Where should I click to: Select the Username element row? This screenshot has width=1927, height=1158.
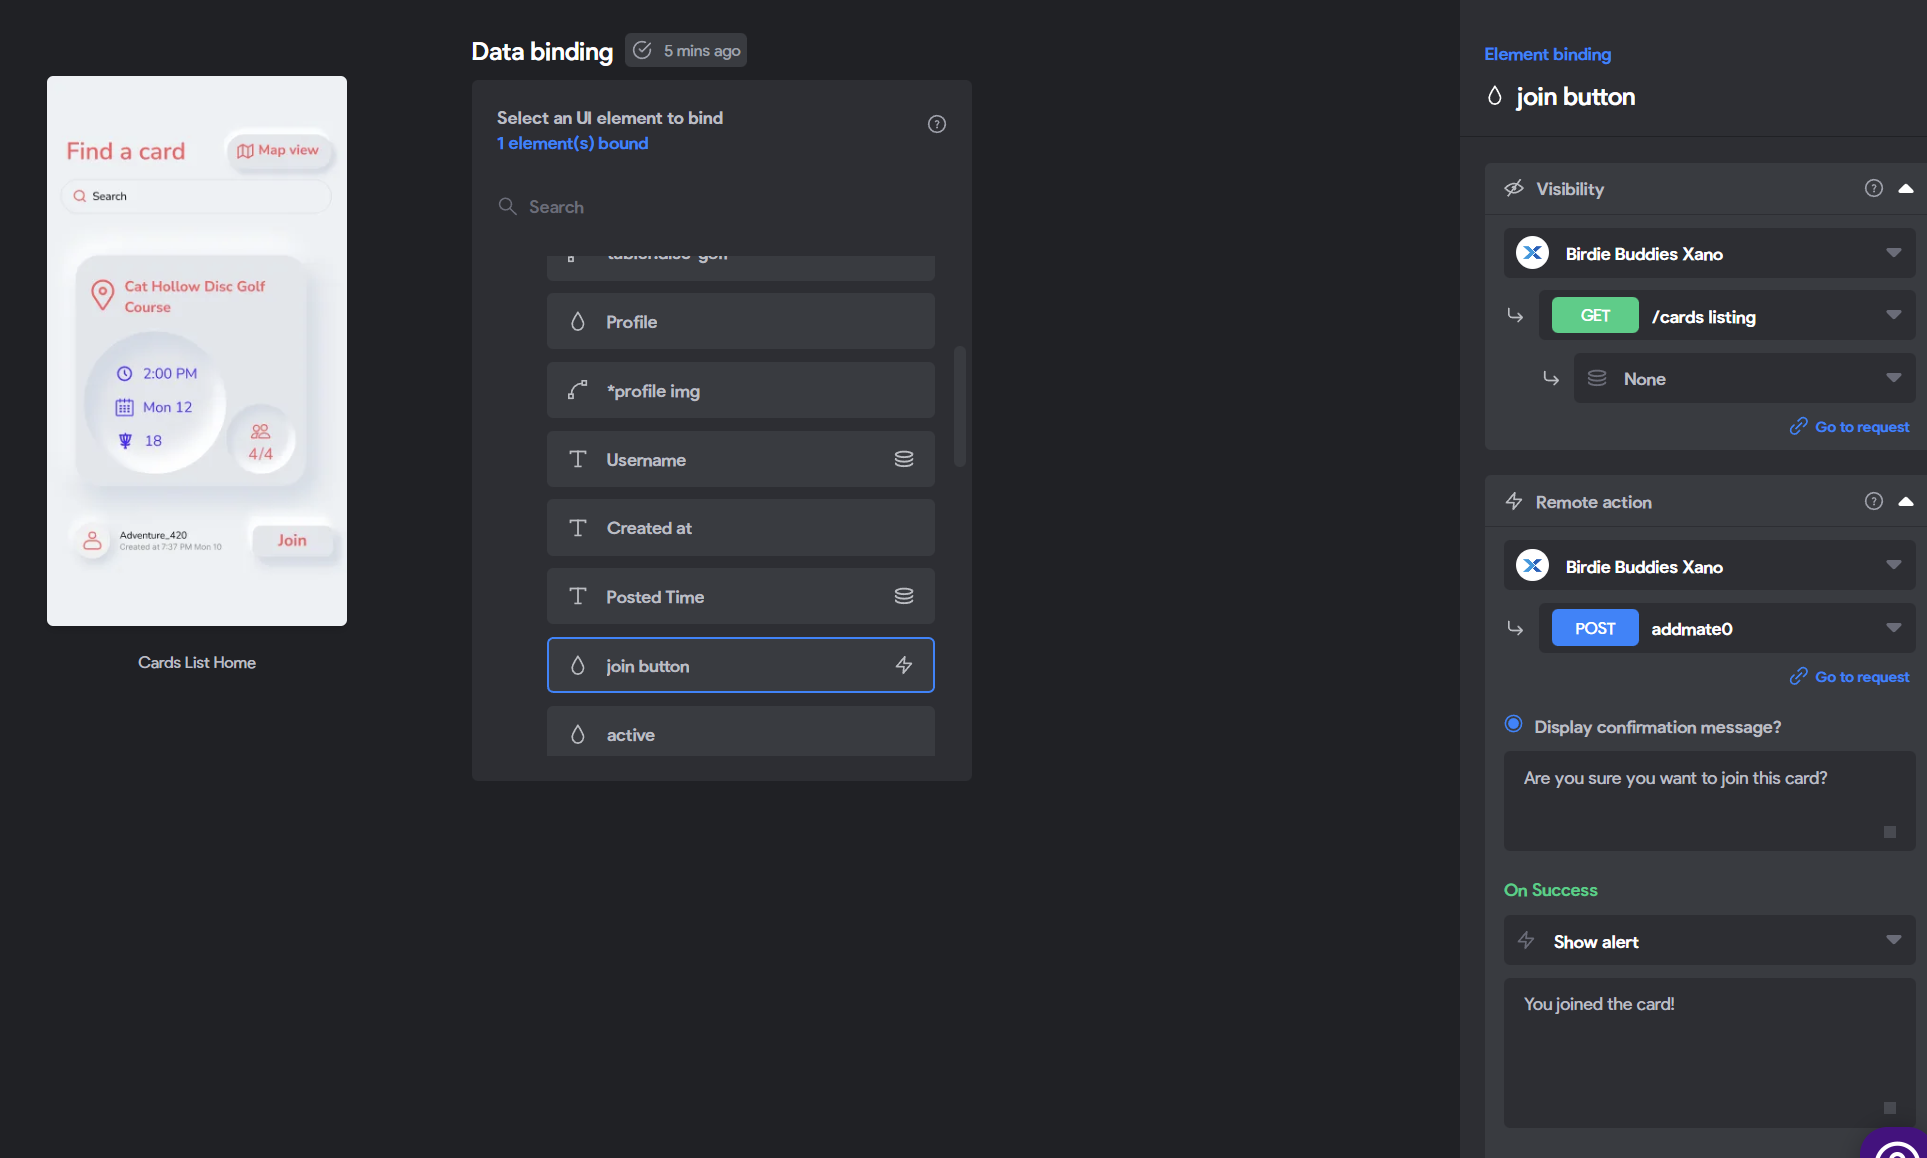pyautogui.click(x=740, y=459)
